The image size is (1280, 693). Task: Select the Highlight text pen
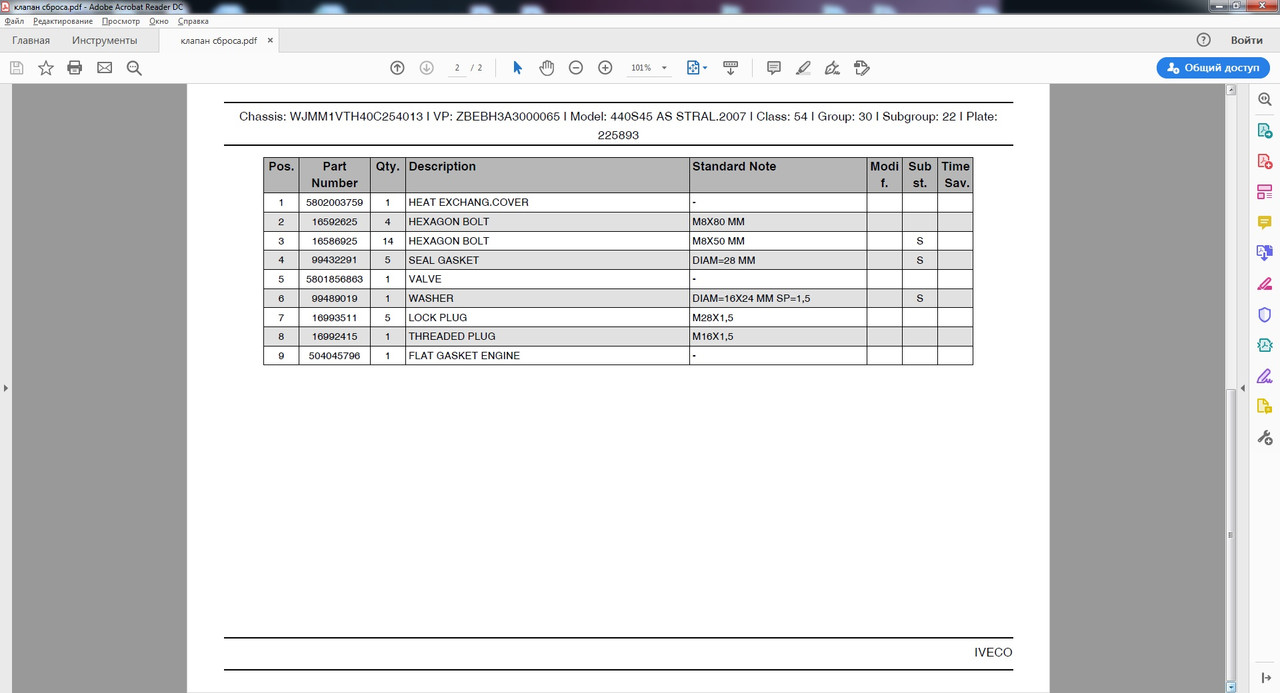pyautogui.click(x=803, y=68)
